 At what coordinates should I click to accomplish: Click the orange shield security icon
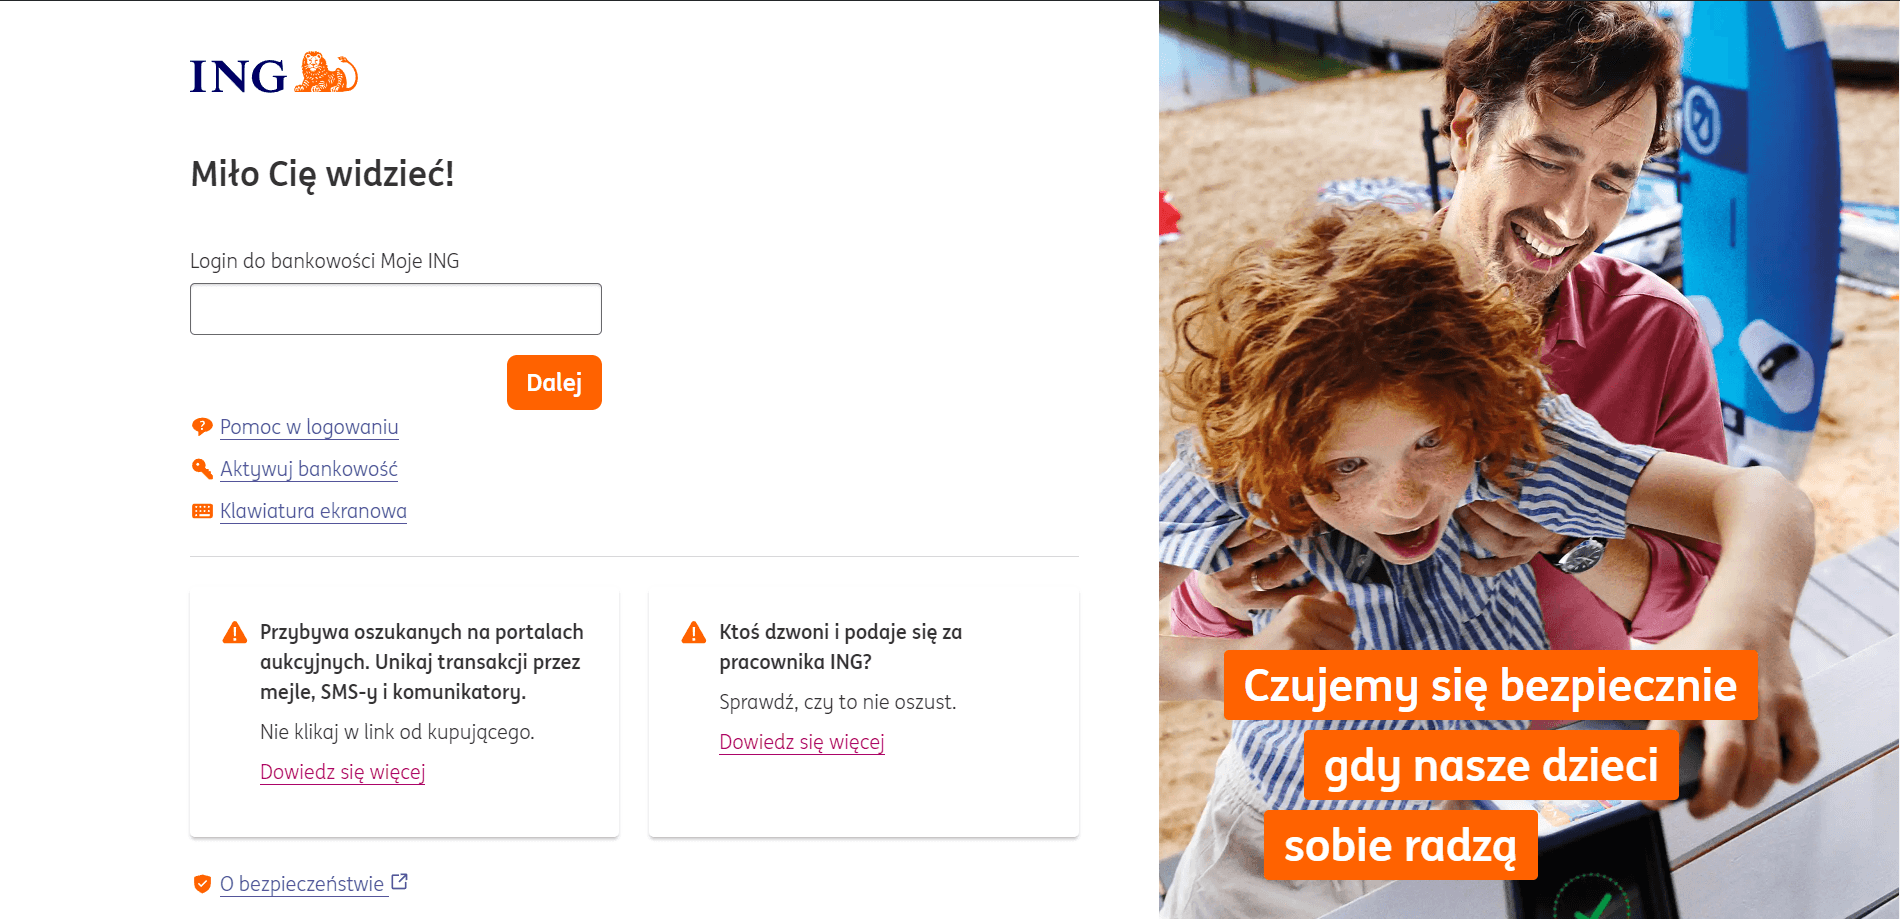click(x=202, y=884)
